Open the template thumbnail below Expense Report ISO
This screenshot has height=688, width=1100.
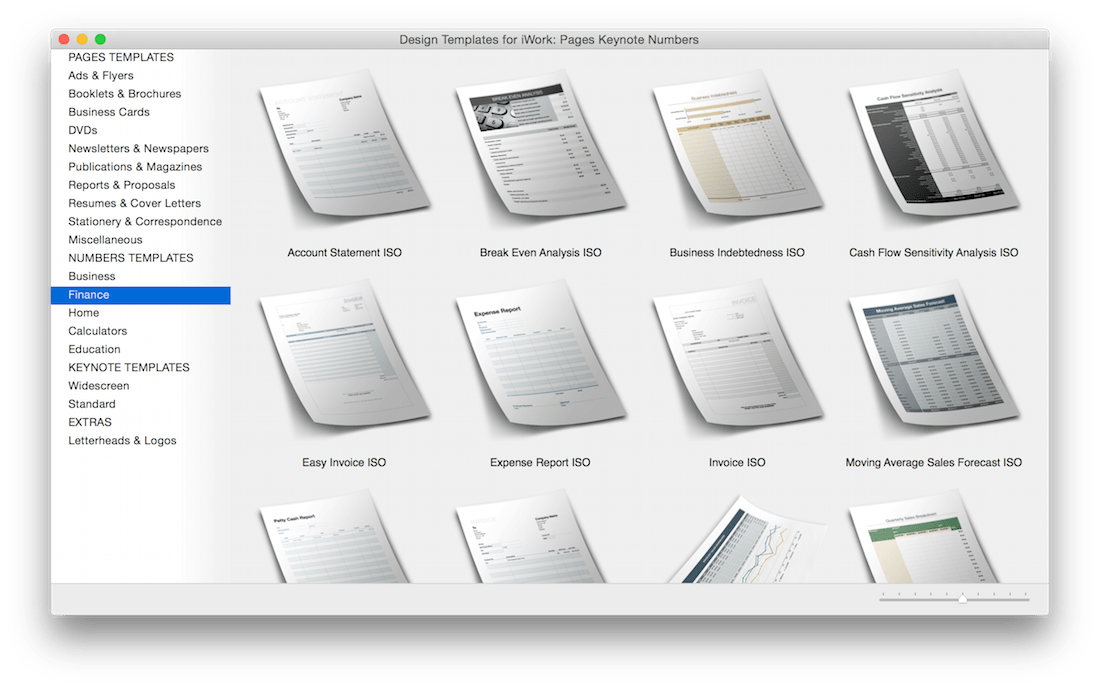click(x=531, y=537)
